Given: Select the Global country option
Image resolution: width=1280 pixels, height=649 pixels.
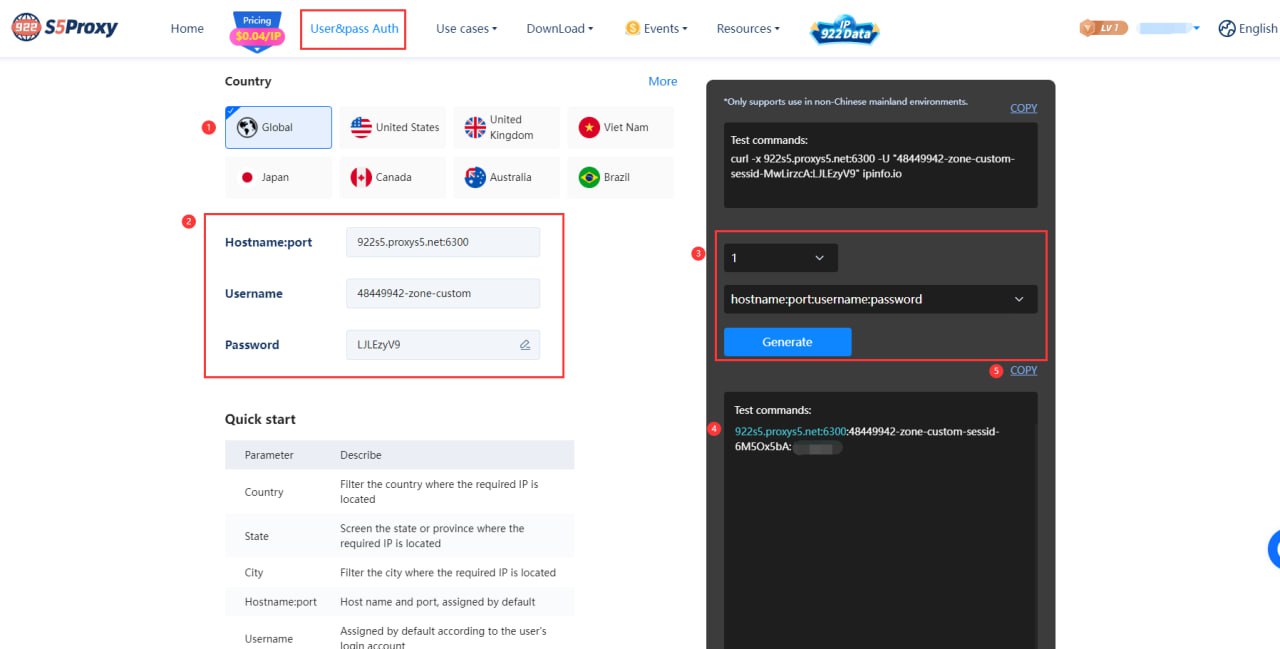Looking at the screenshot, I should [x=278, y=127].
